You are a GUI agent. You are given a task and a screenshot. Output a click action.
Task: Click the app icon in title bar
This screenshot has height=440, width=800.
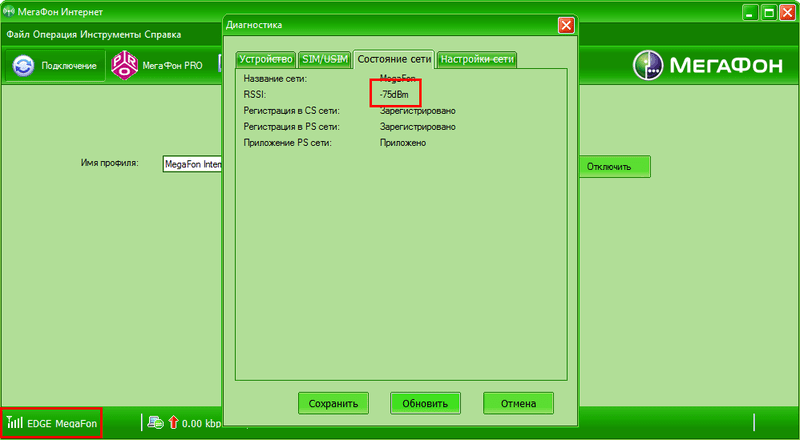[9, 11]
